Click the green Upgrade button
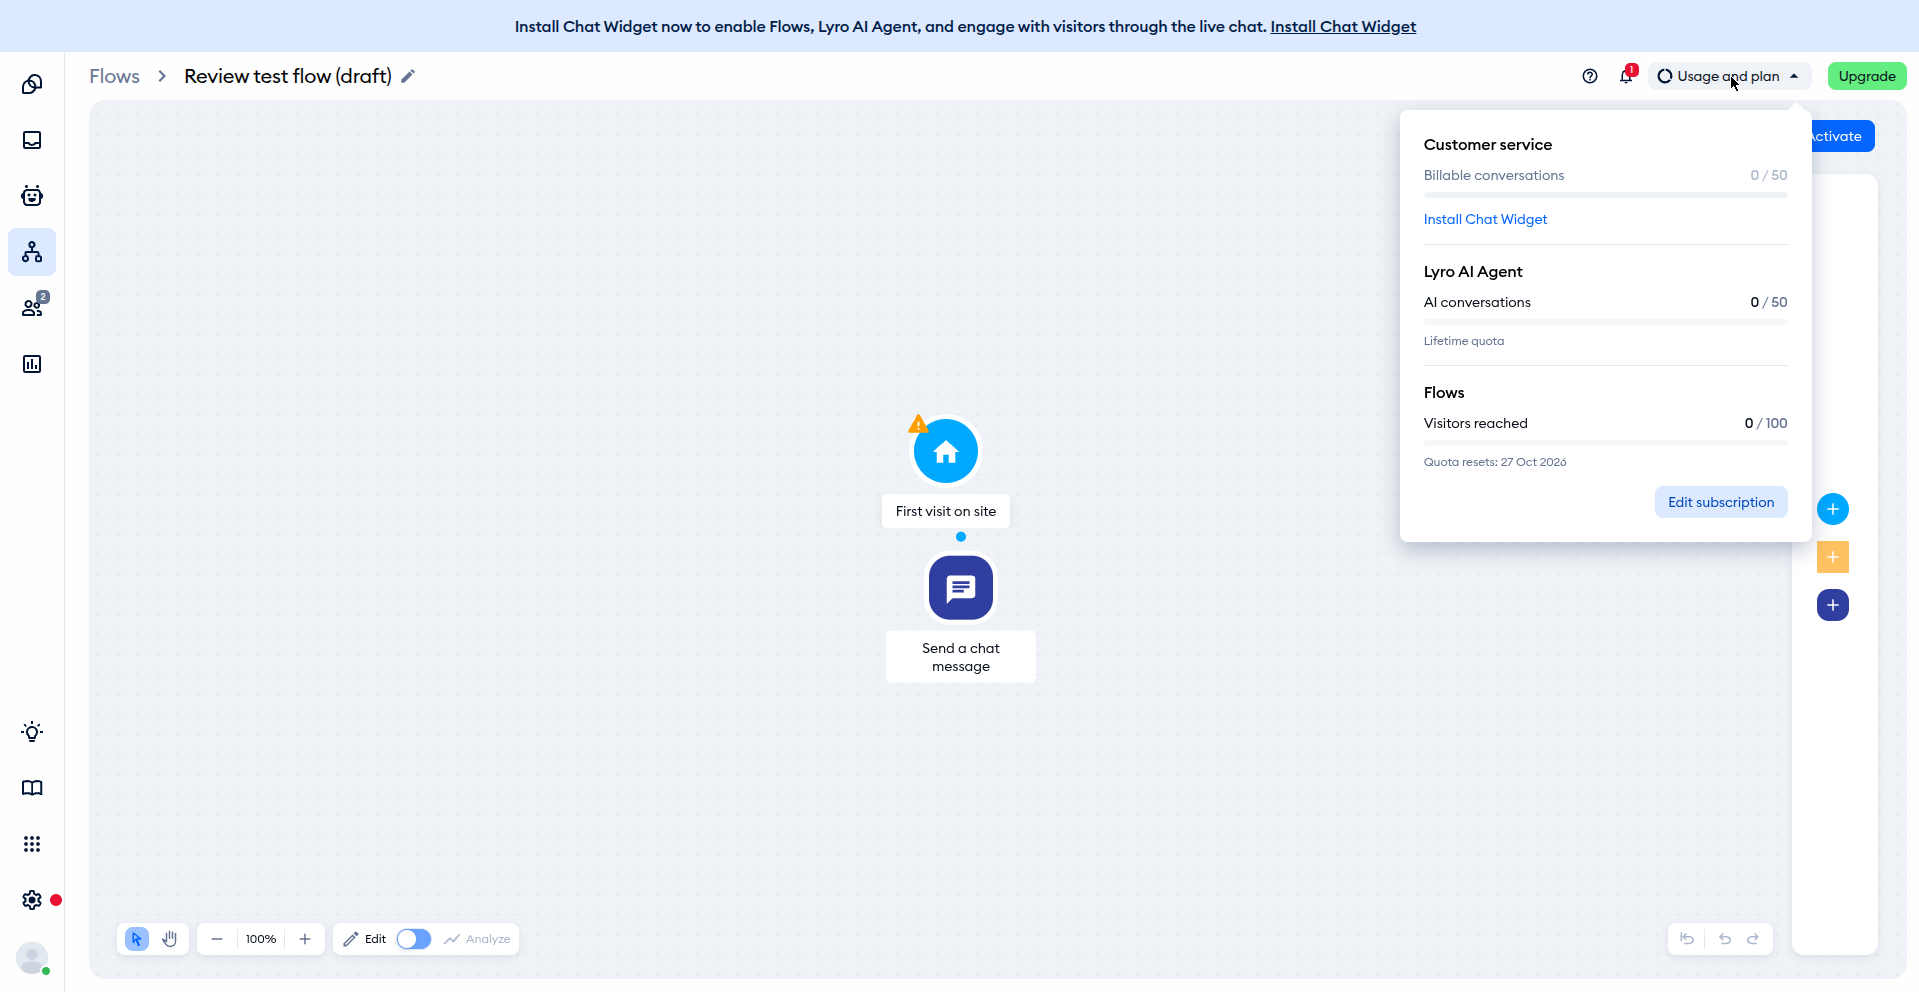Screen dimensions: 1919x992 coord(1867,76)
